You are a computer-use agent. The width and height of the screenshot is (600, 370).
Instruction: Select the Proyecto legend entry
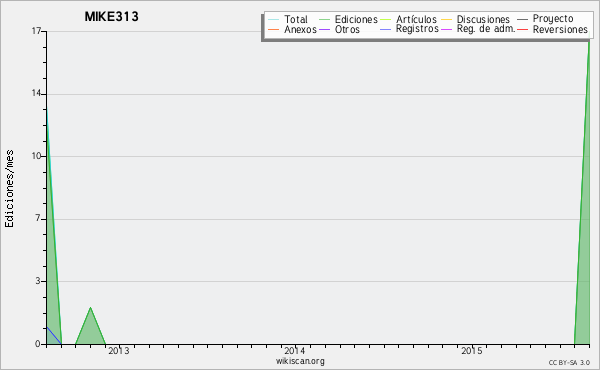(553, 19)
